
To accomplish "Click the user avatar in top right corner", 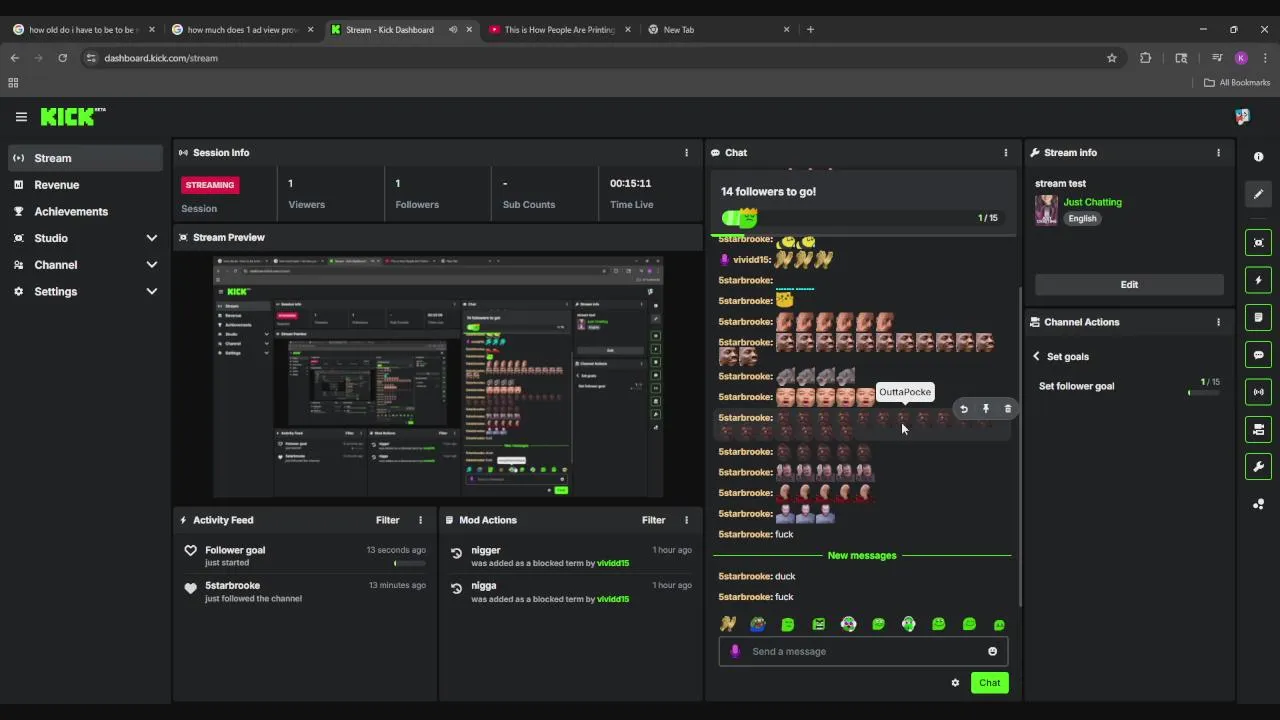I will click(1242, 117).
